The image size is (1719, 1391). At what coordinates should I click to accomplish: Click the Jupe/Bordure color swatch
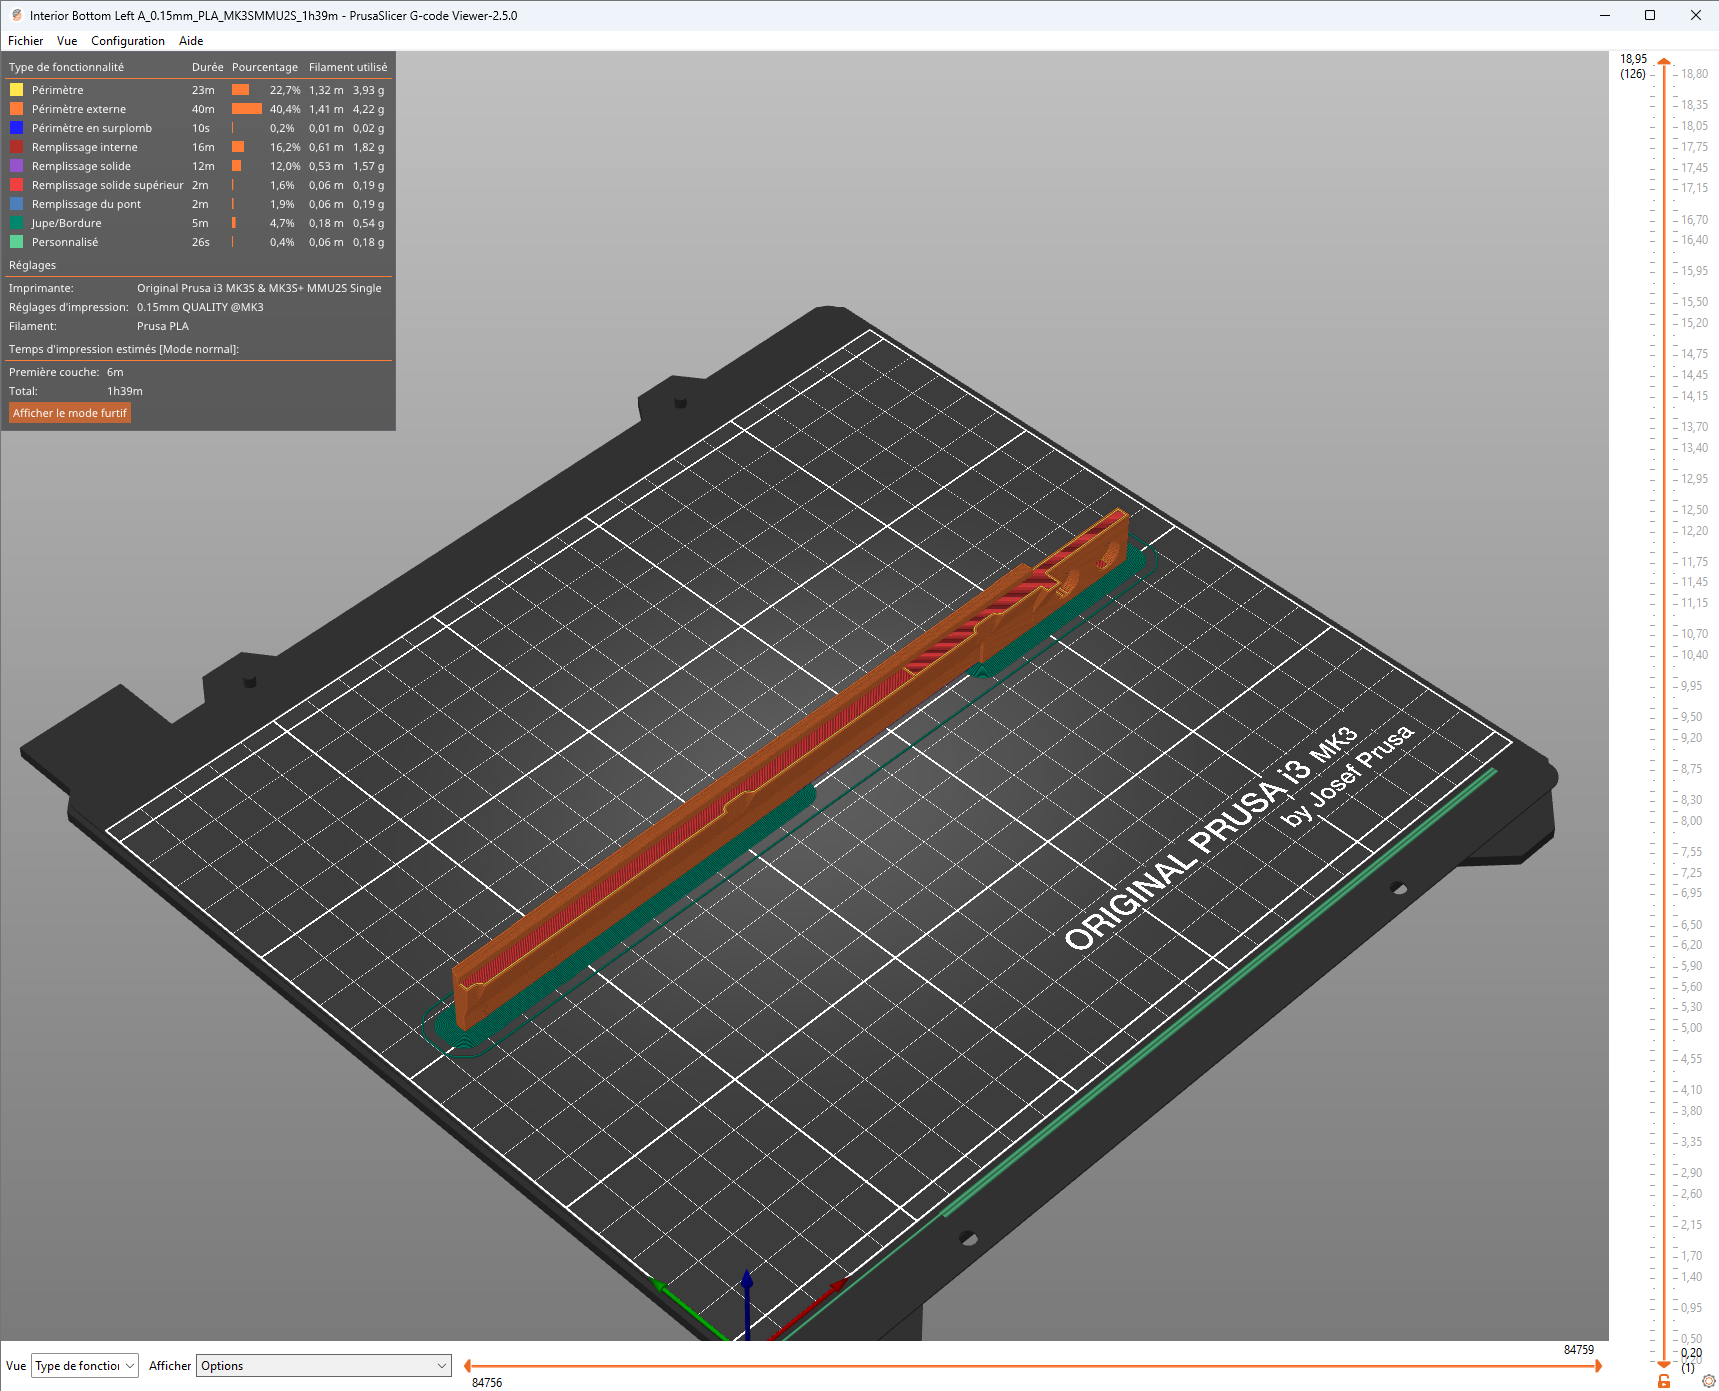coord(17,223)
